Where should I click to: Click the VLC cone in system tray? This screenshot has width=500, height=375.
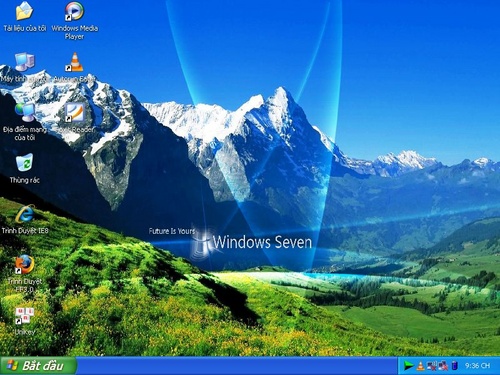pos(421,366)
